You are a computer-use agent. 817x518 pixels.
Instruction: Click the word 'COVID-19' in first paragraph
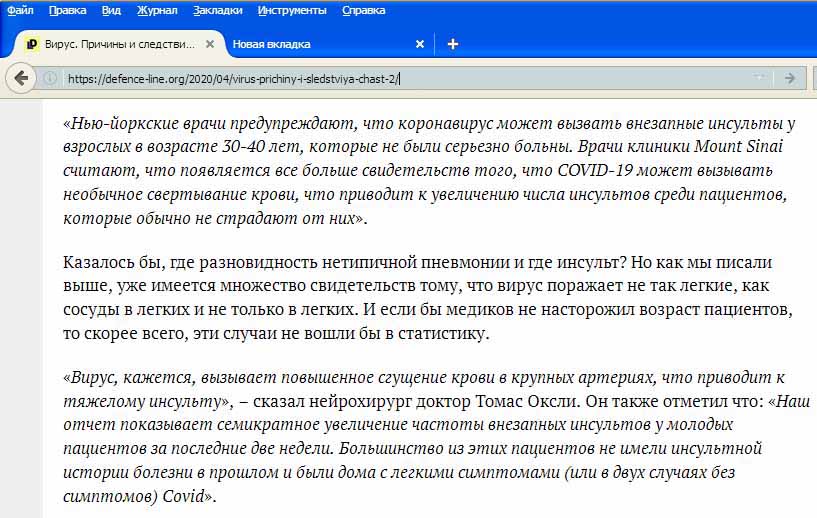pos(595,170)
